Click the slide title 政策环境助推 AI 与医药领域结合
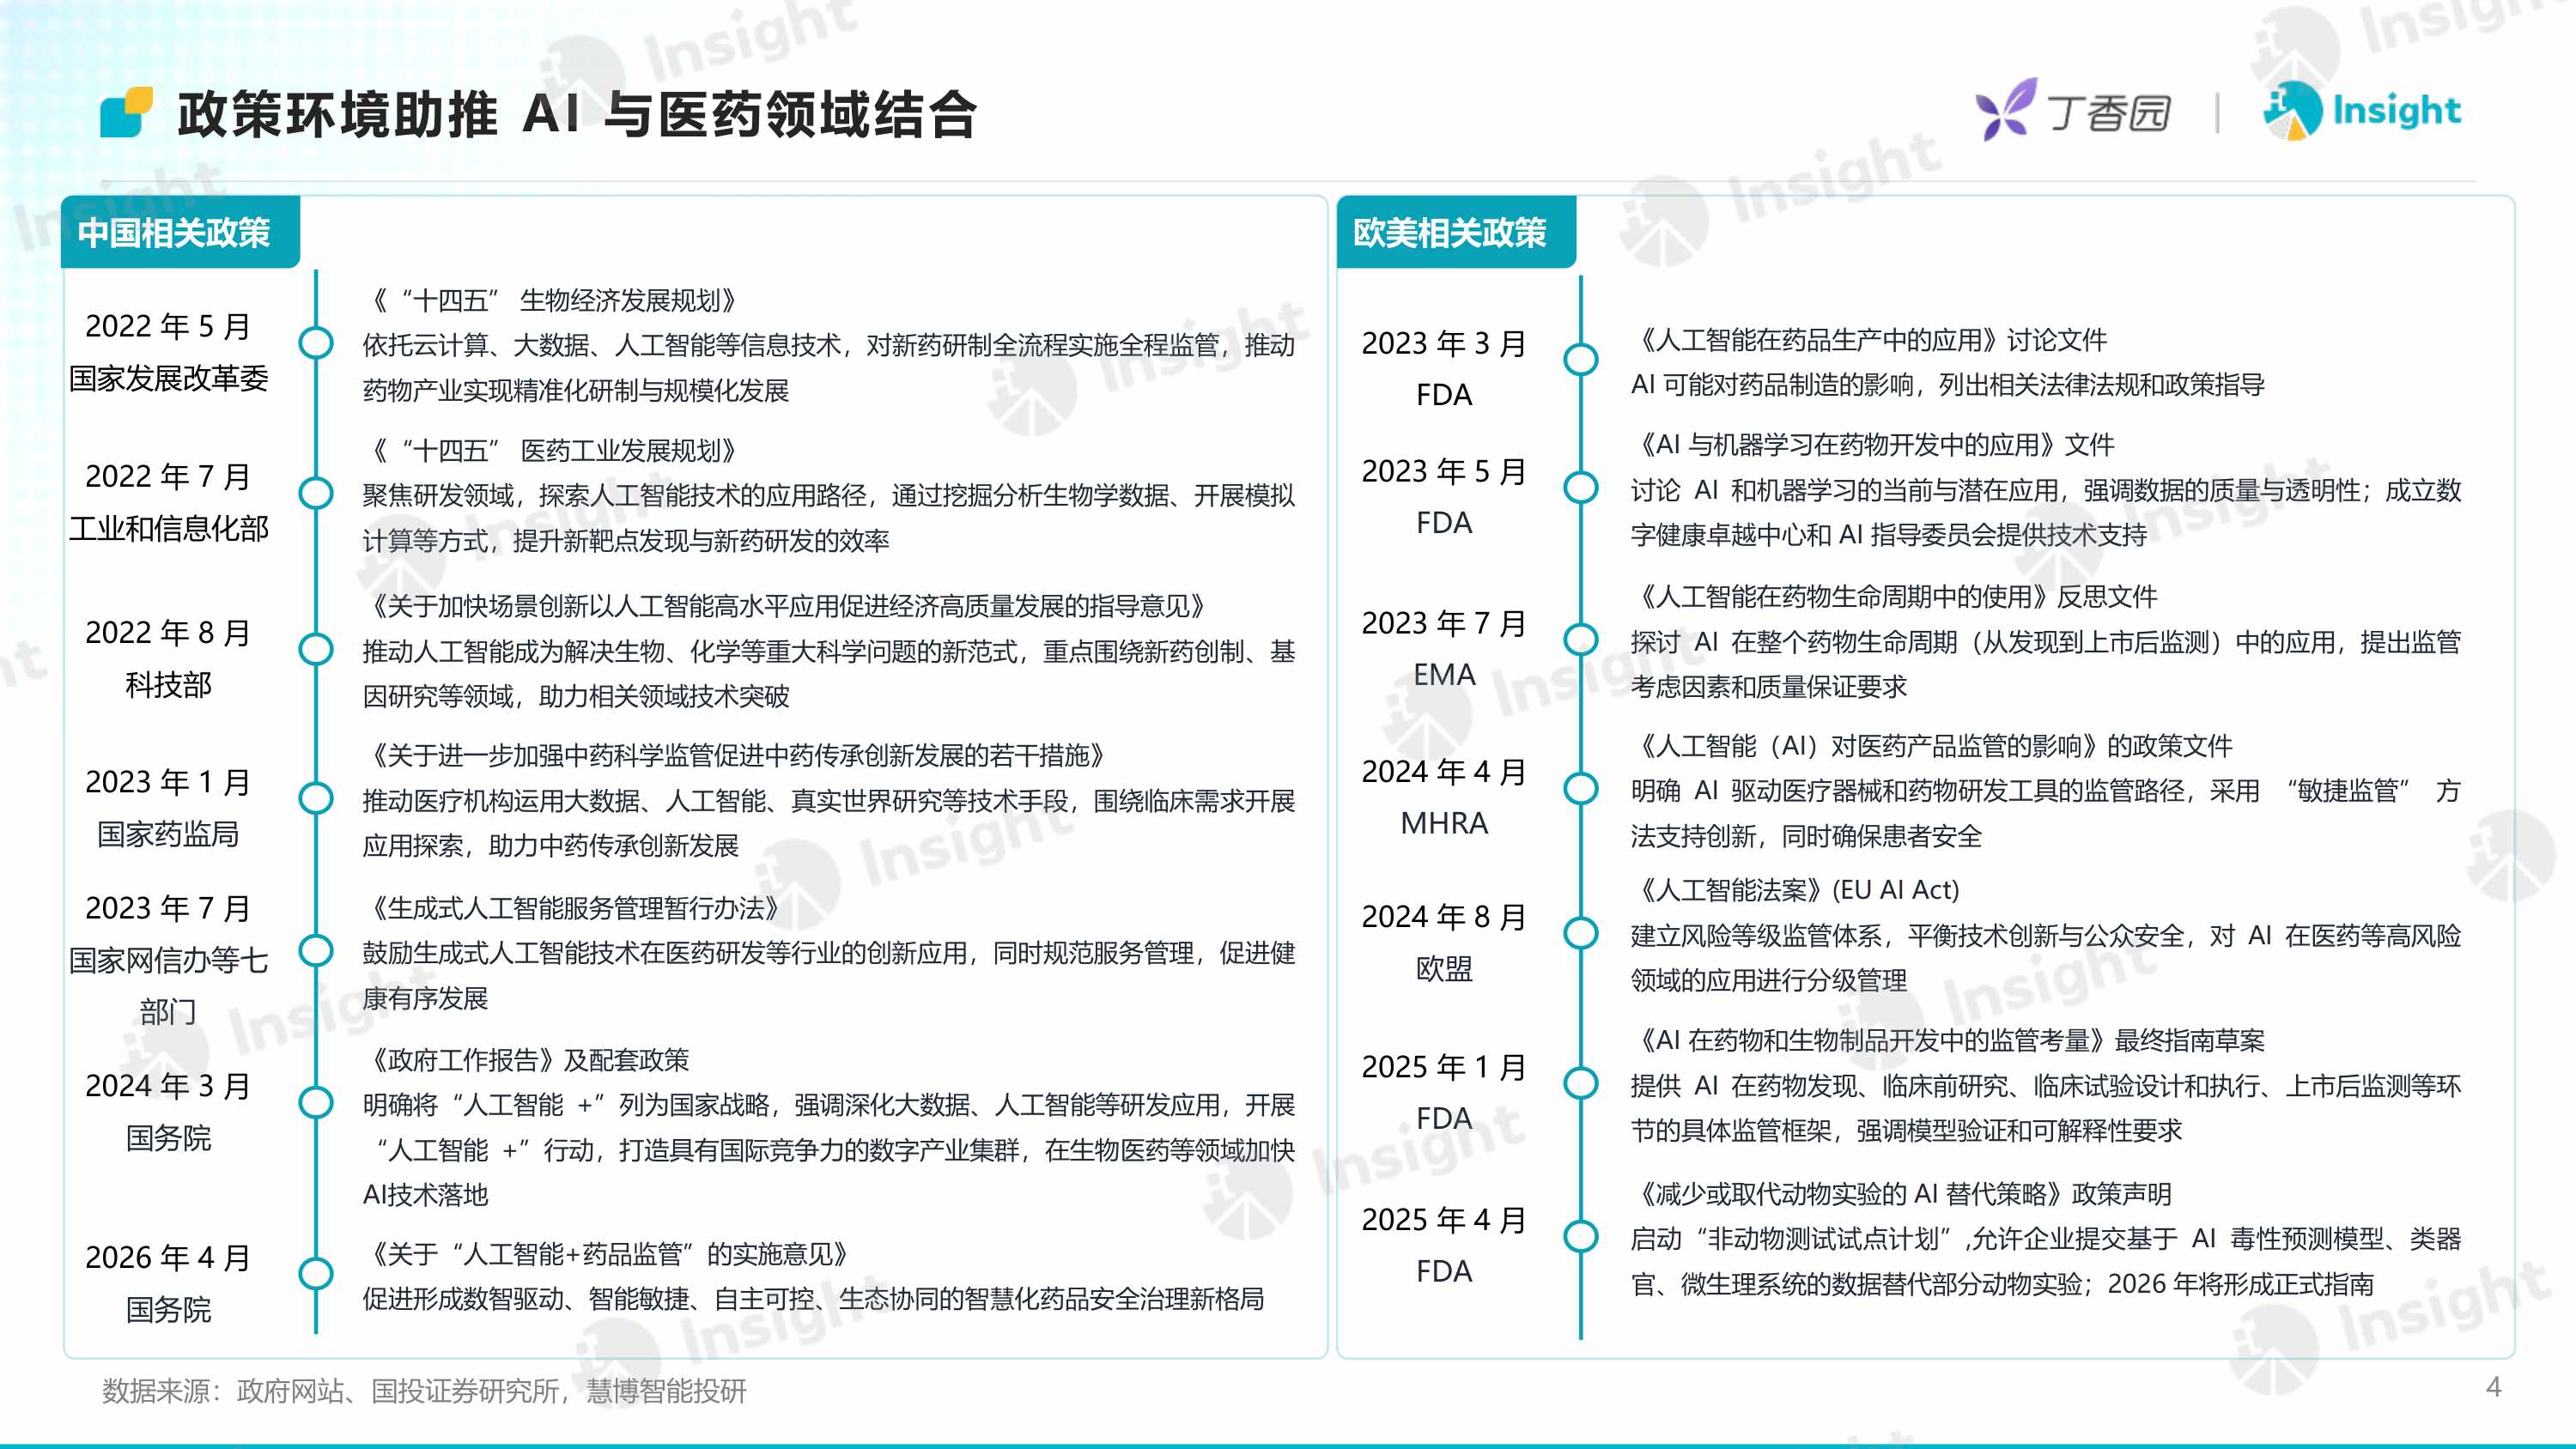The image size is (2576, 1449). [577, 114]
